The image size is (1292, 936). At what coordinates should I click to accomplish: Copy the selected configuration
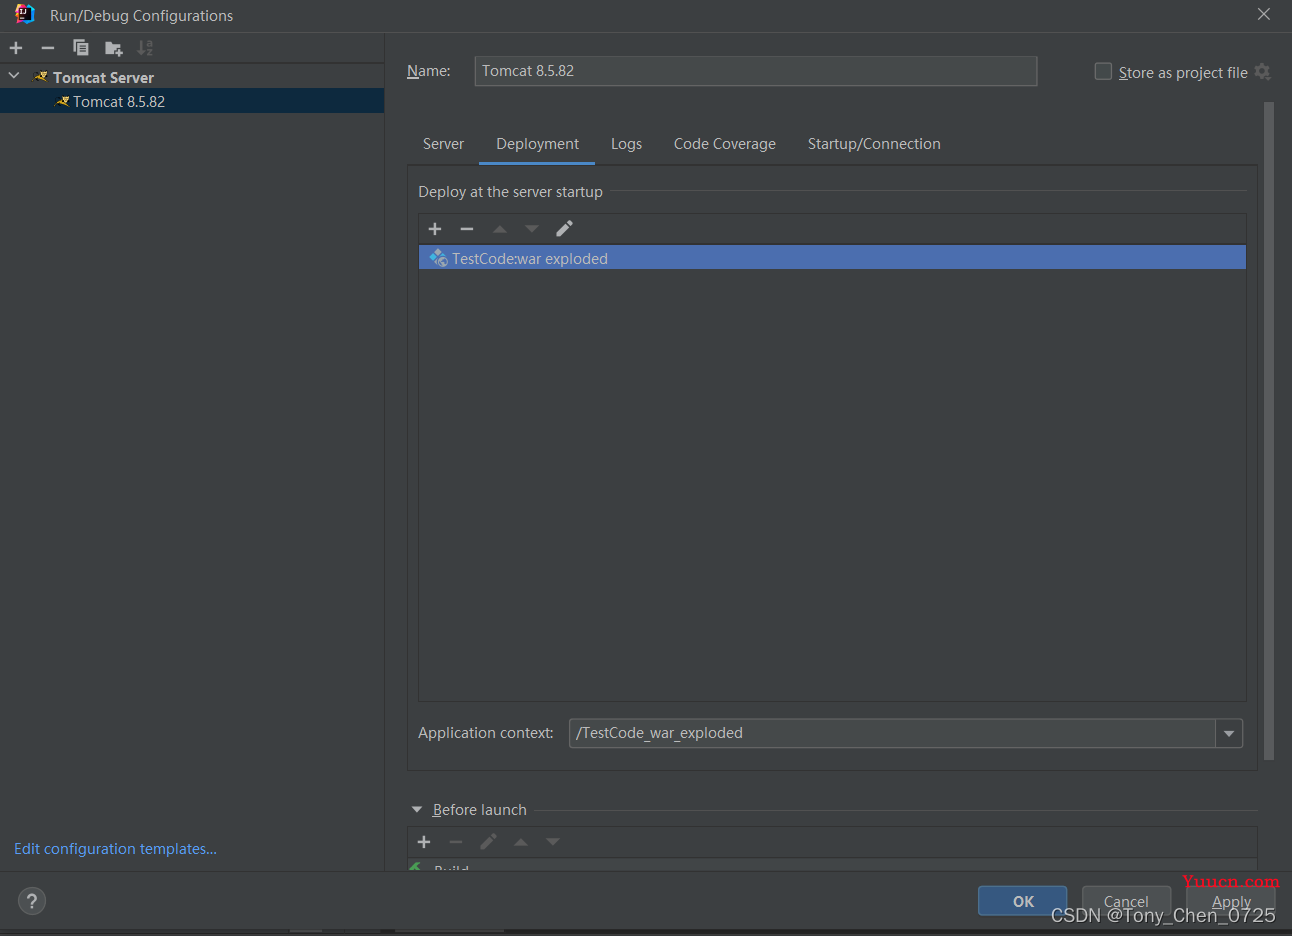click(x=81, y=48)
